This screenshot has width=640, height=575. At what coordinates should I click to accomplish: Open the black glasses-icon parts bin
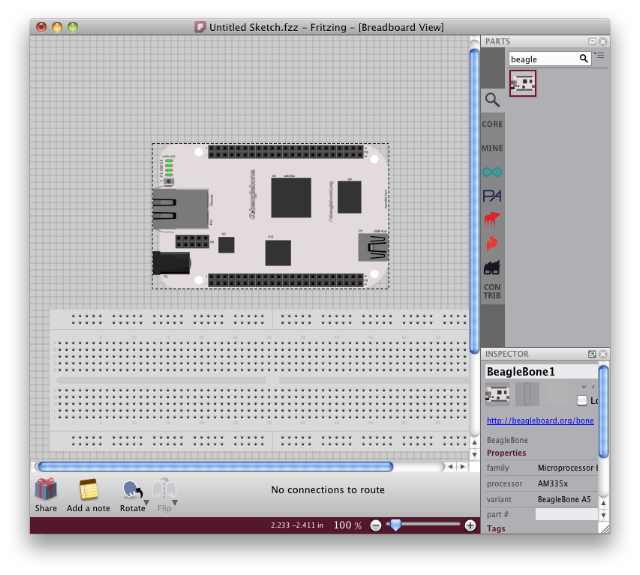coord(492,268)
